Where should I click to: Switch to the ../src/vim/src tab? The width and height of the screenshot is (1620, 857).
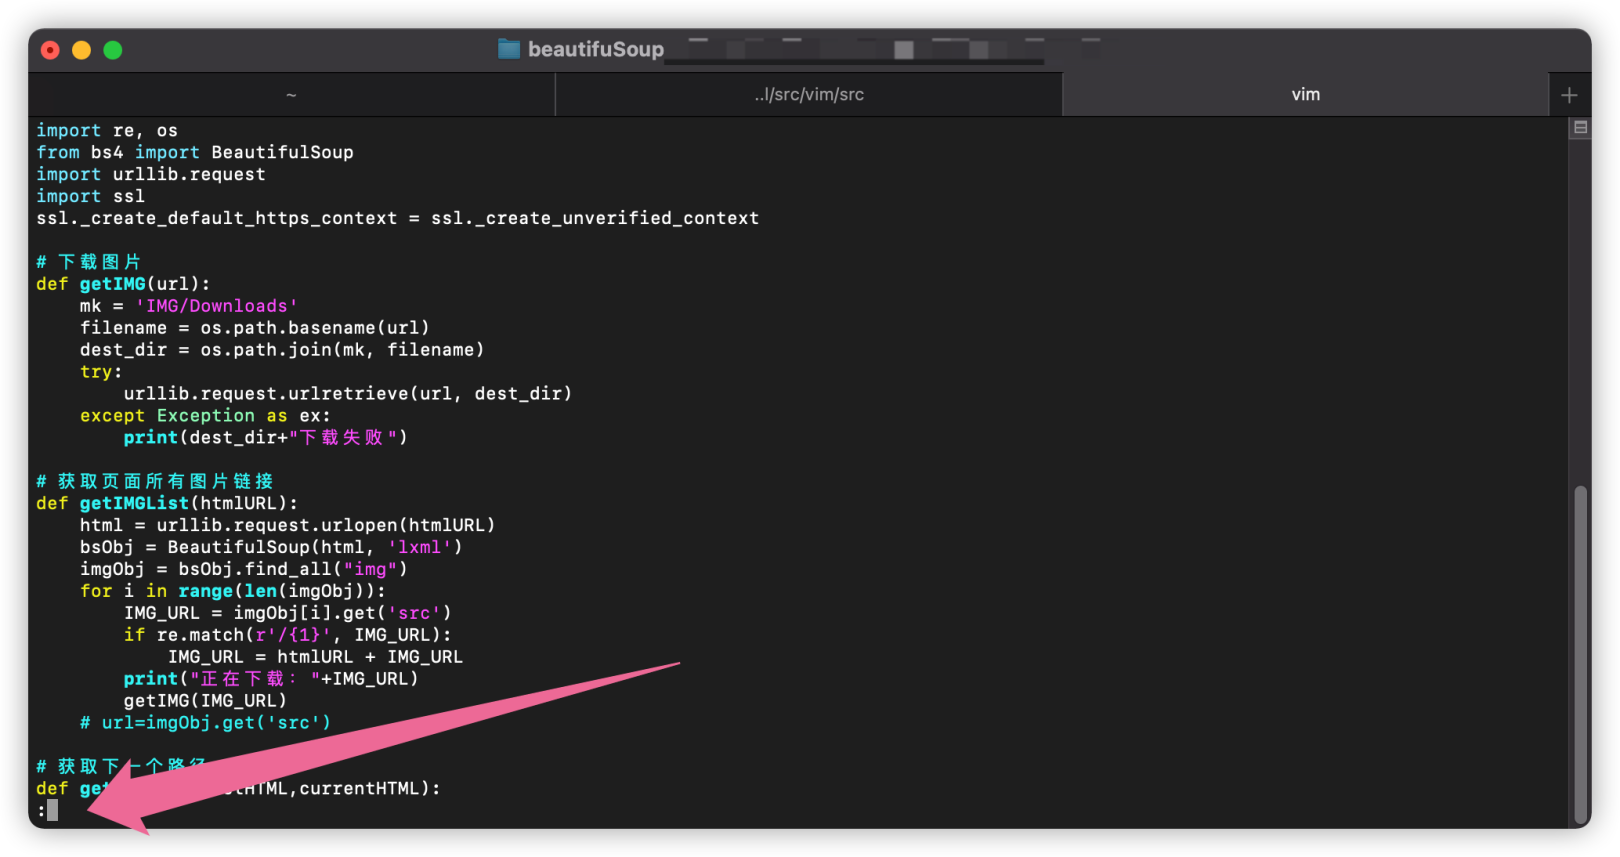pyautogui.click(x=809, y=95)
